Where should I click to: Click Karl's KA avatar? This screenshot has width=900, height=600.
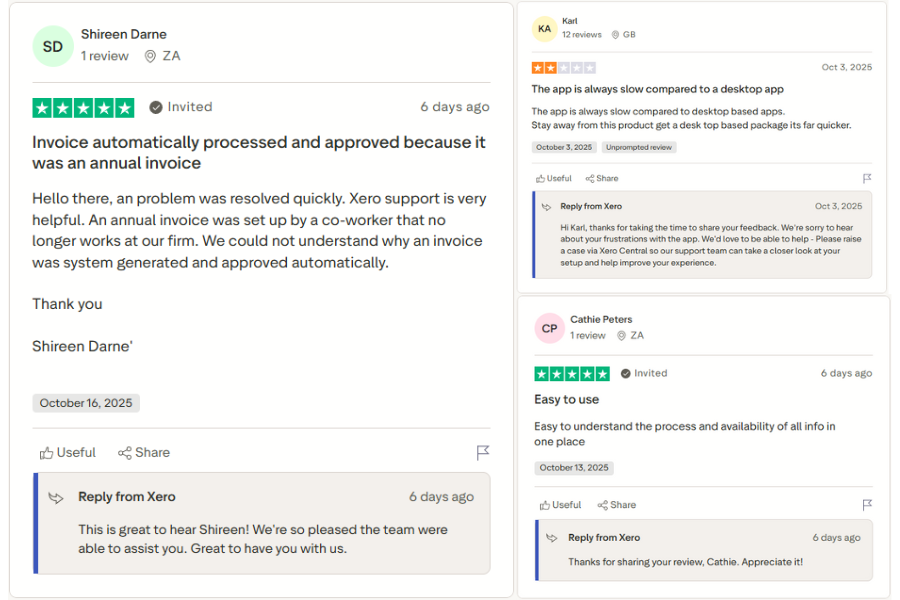[544, 29]
